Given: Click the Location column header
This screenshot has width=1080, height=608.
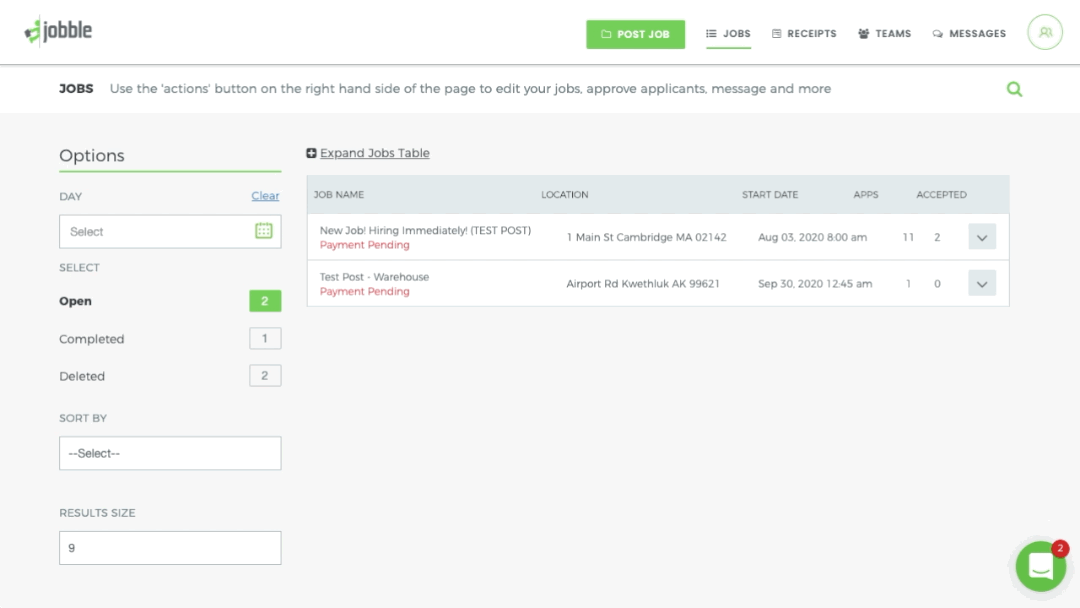Looking at the screenshot, I should click(565, 195).
